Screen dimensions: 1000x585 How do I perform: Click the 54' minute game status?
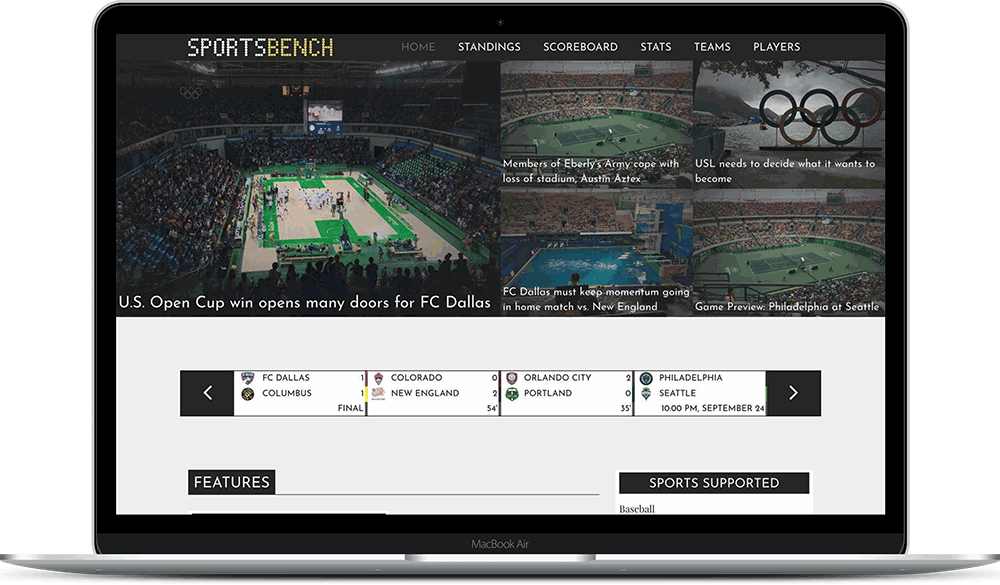click(492, 408)
